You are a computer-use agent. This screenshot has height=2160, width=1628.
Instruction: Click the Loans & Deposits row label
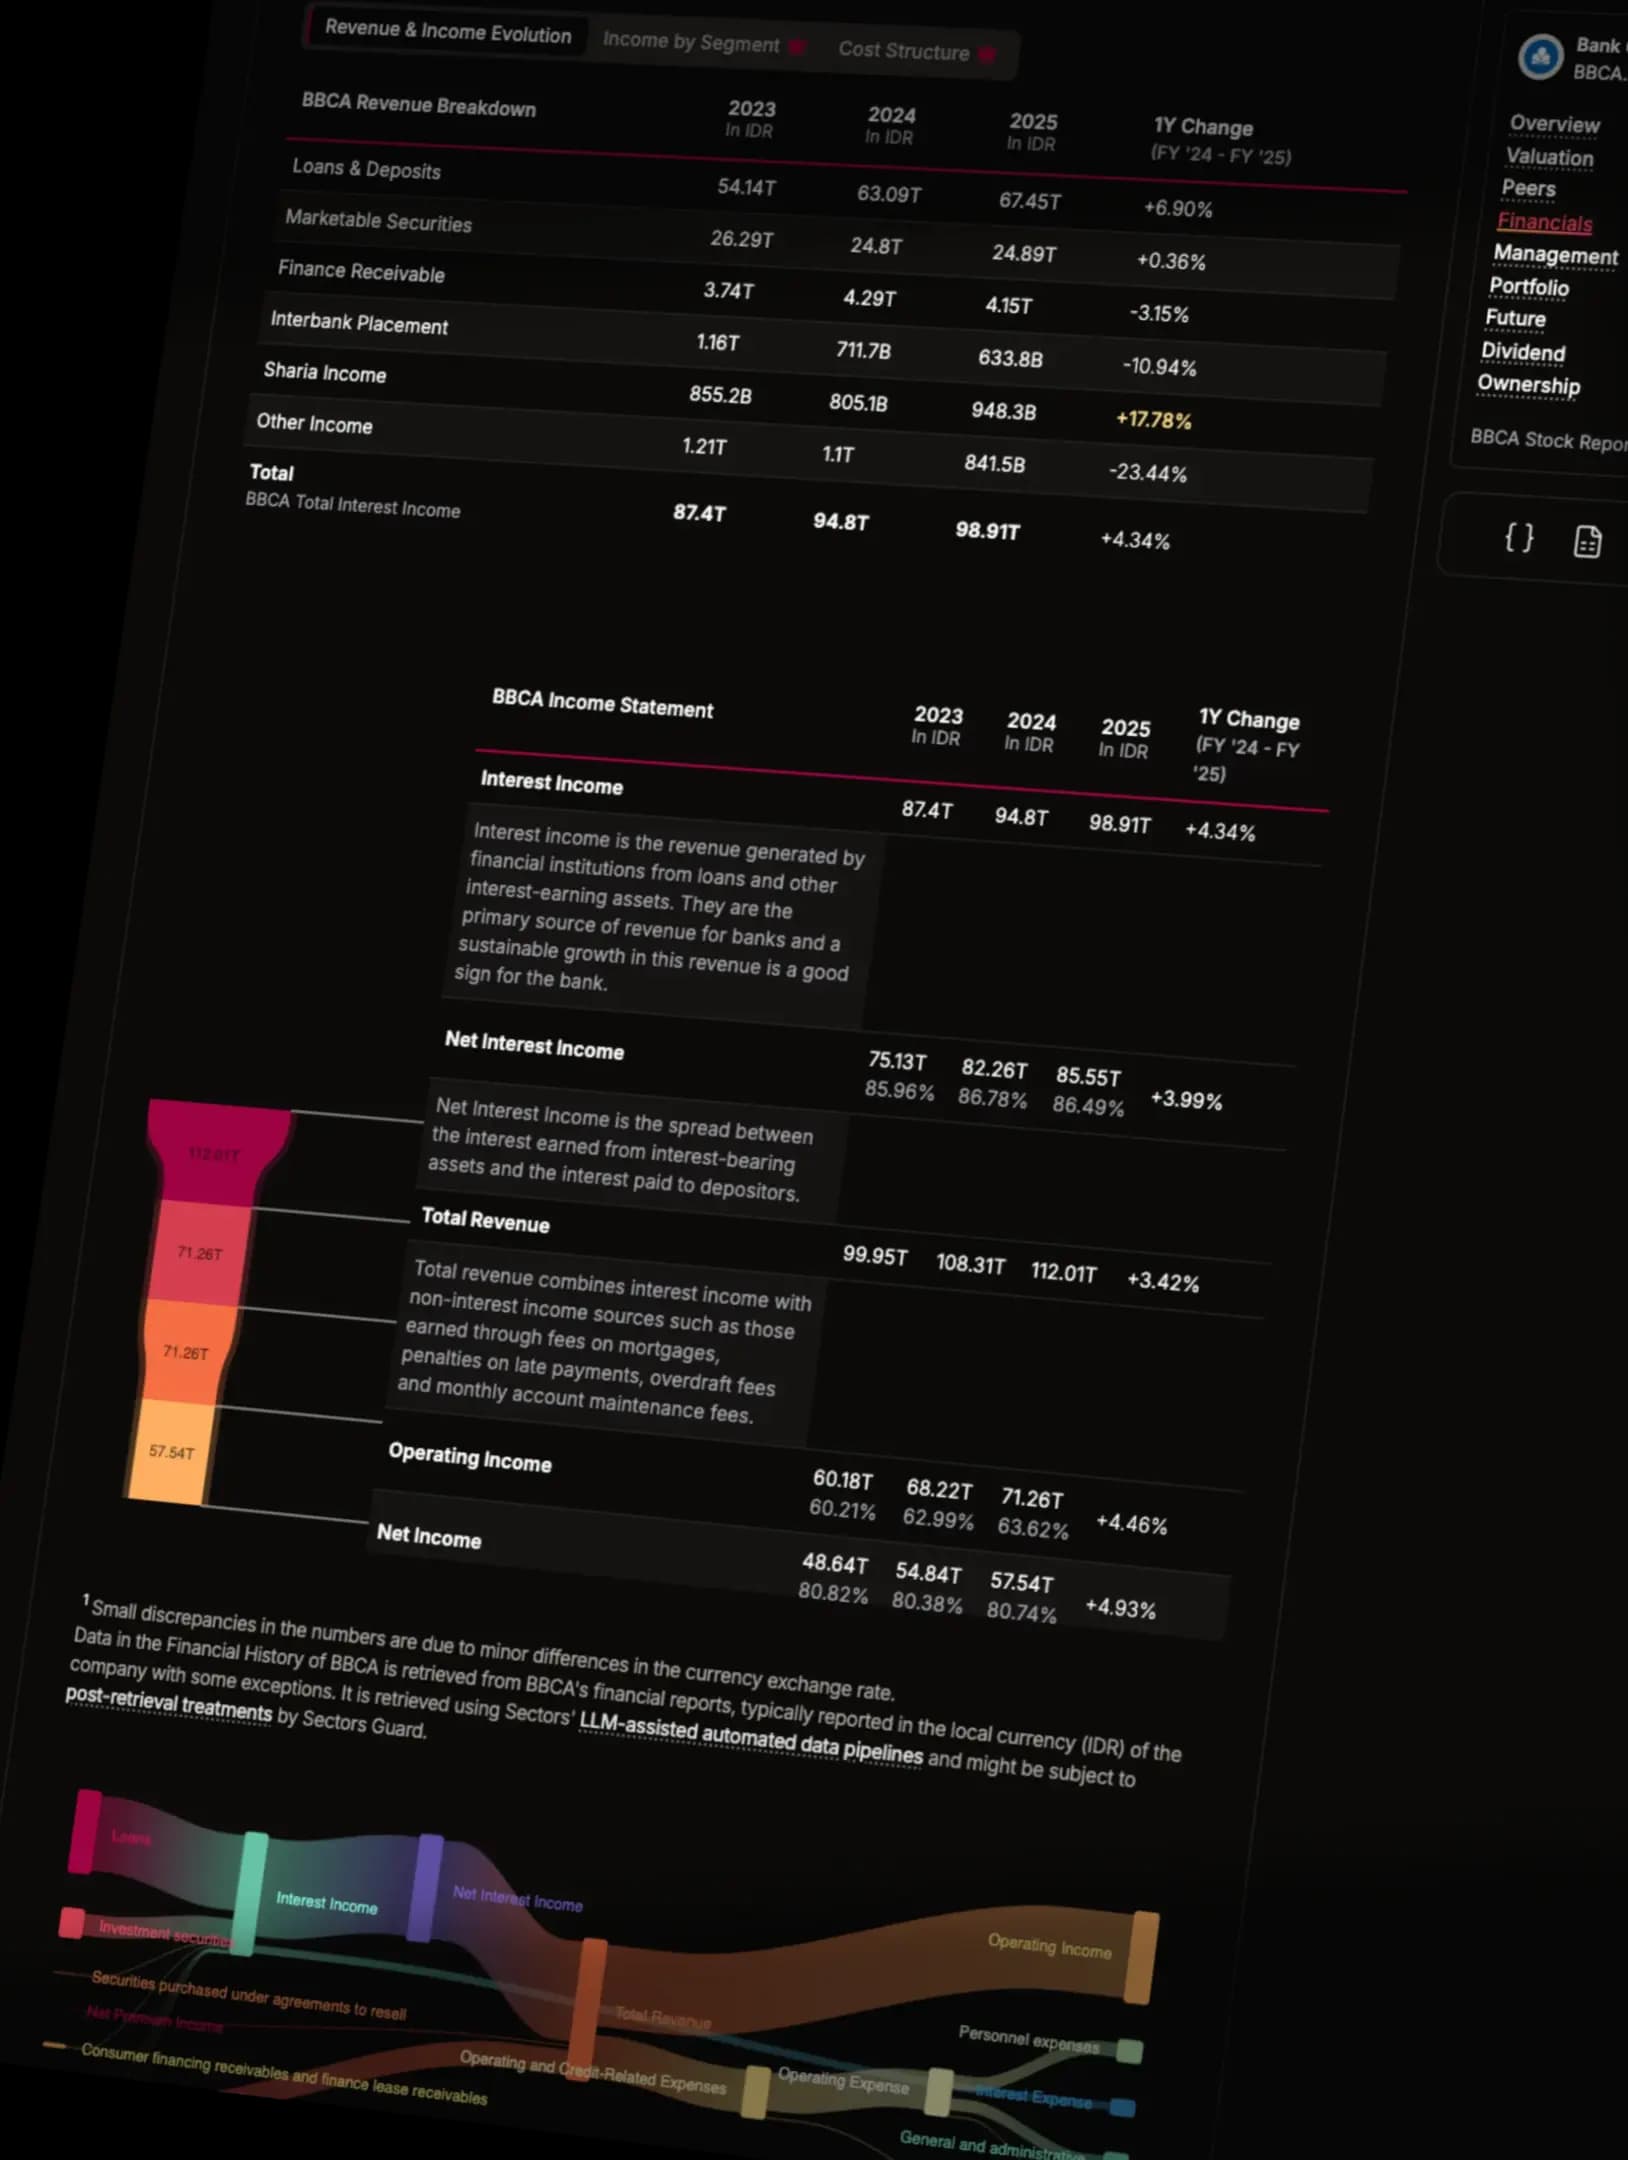366,169
